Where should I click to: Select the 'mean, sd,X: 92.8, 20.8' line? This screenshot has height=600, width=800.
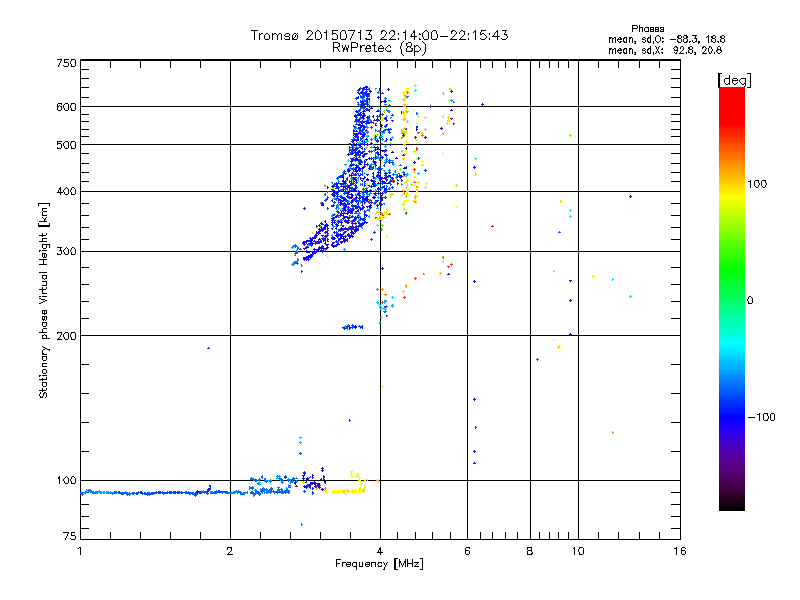(x=665, y=50)
